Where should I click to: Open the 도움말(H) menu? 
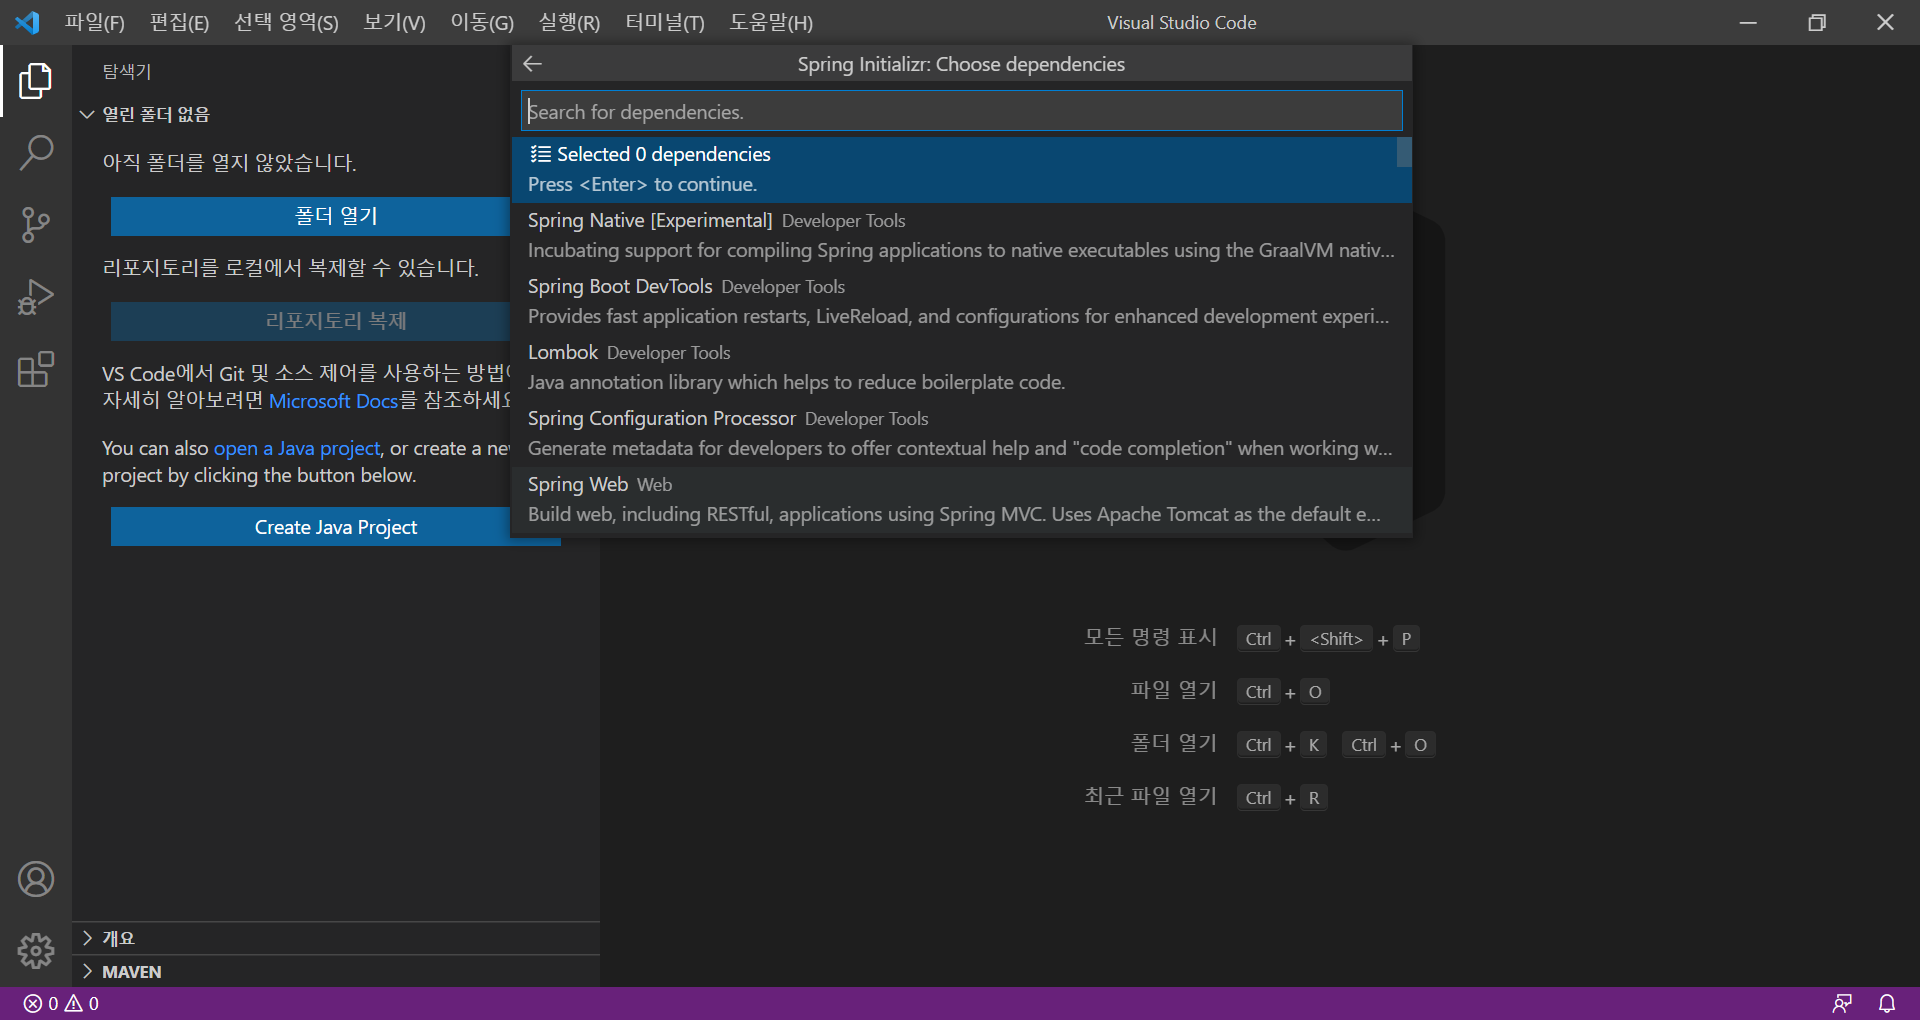click(771, 22)
